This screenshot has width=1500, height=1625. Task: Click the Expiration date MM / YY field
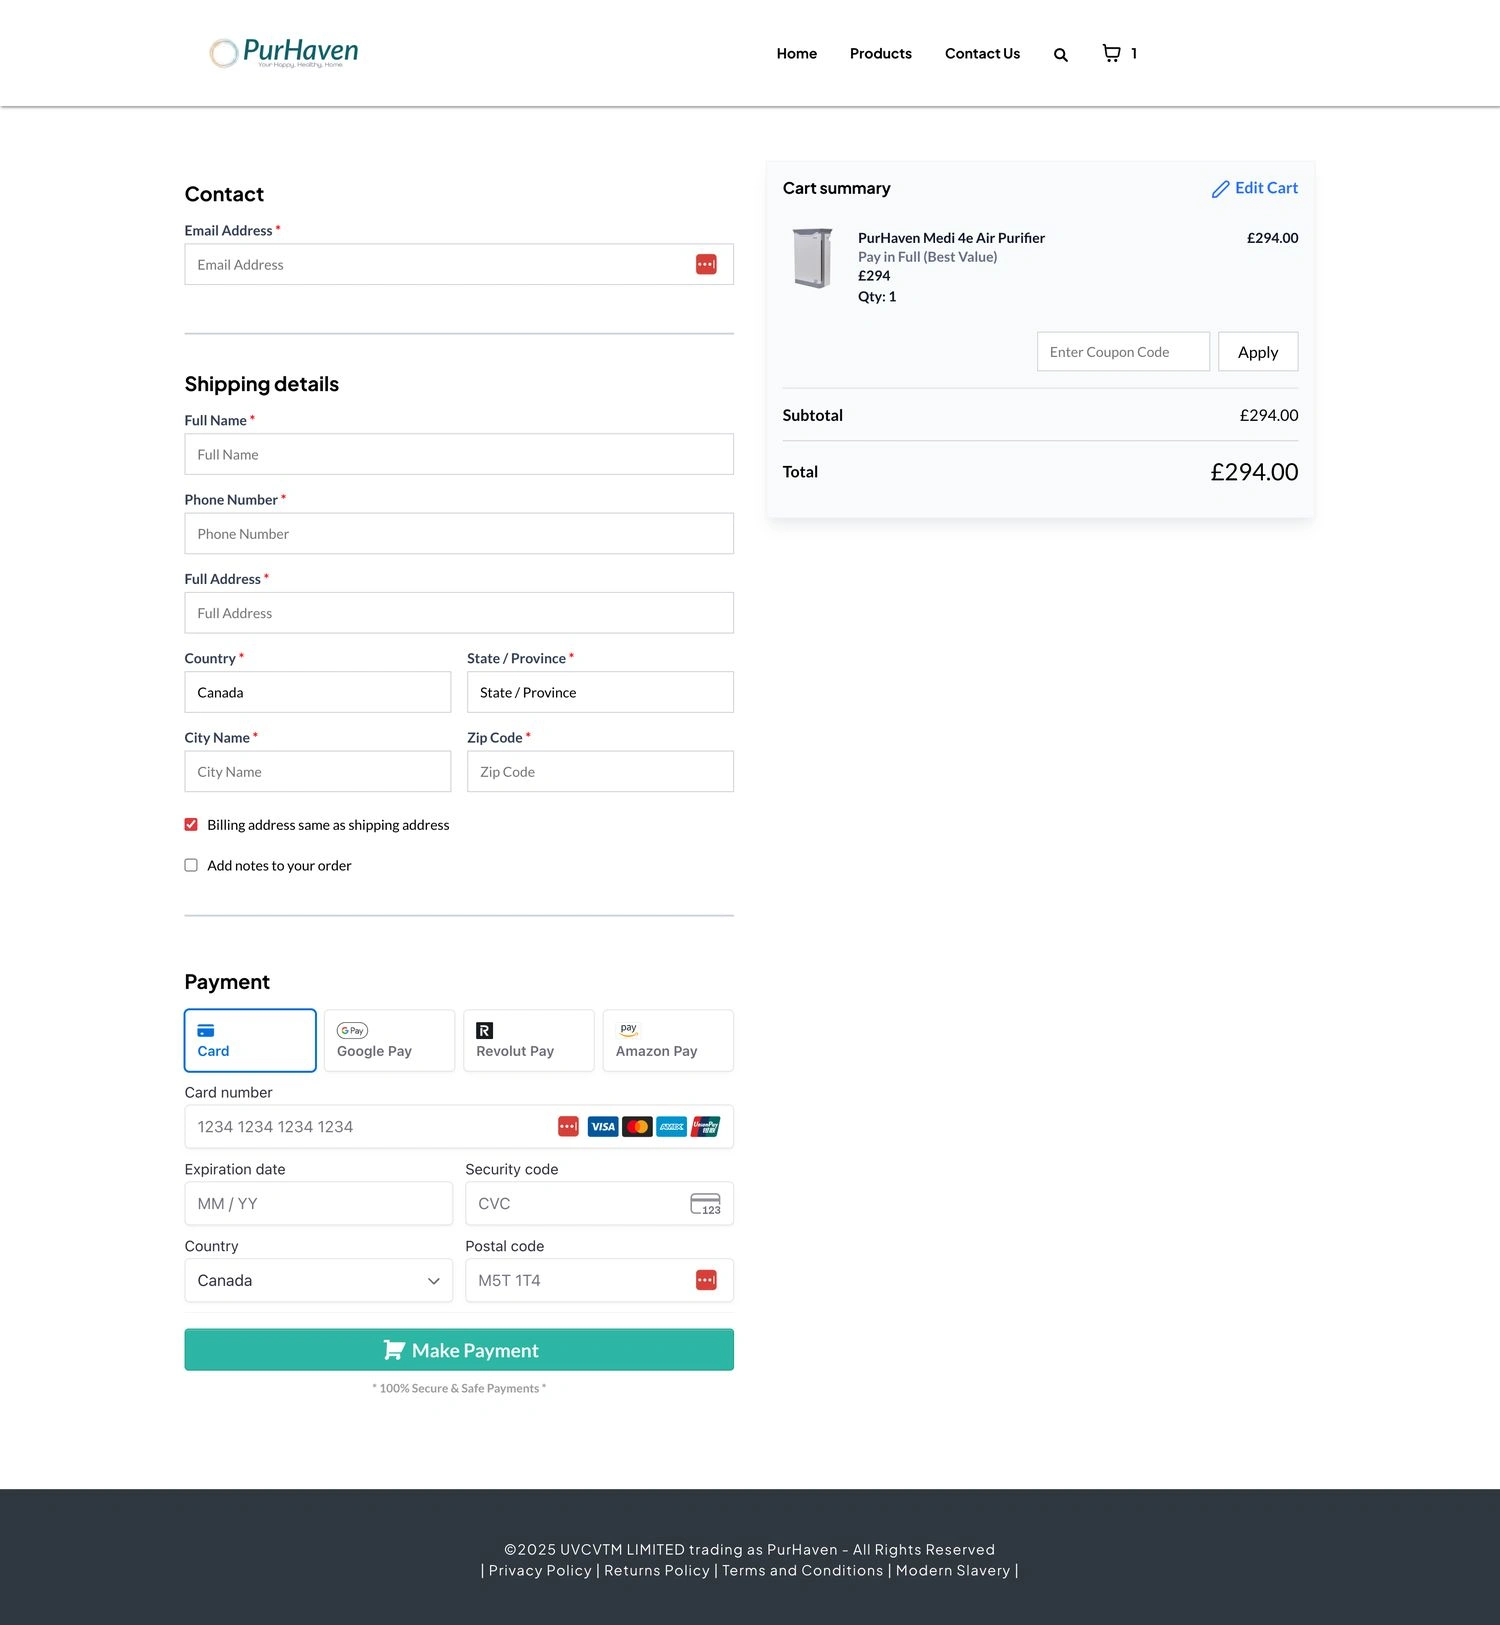(x=319, y=1204)
